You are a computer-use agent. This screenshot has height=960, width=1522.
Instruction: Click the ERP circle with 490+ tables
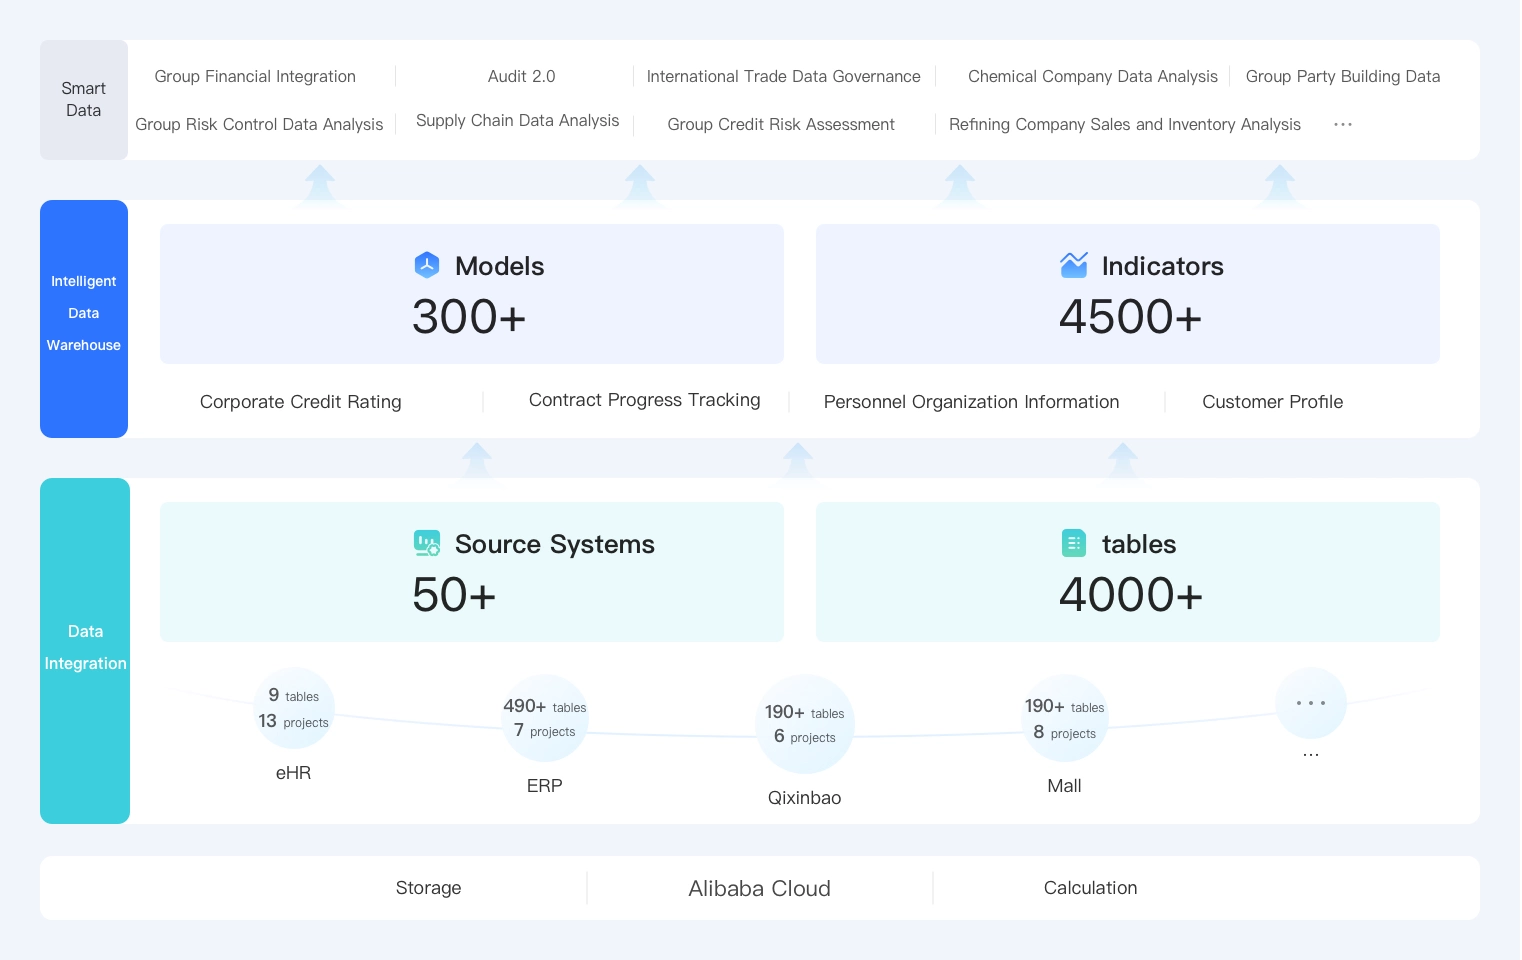coord(545,719)
